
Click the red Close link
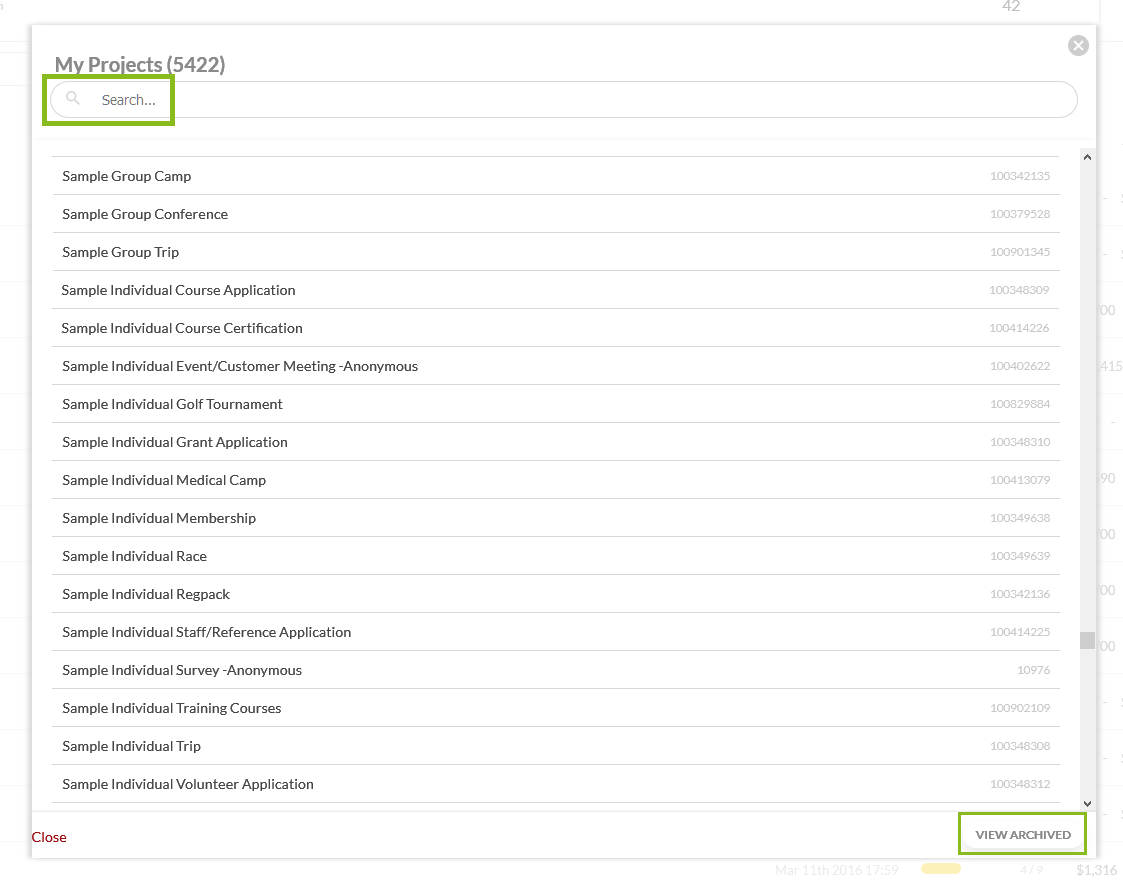(x=49, y=837)
